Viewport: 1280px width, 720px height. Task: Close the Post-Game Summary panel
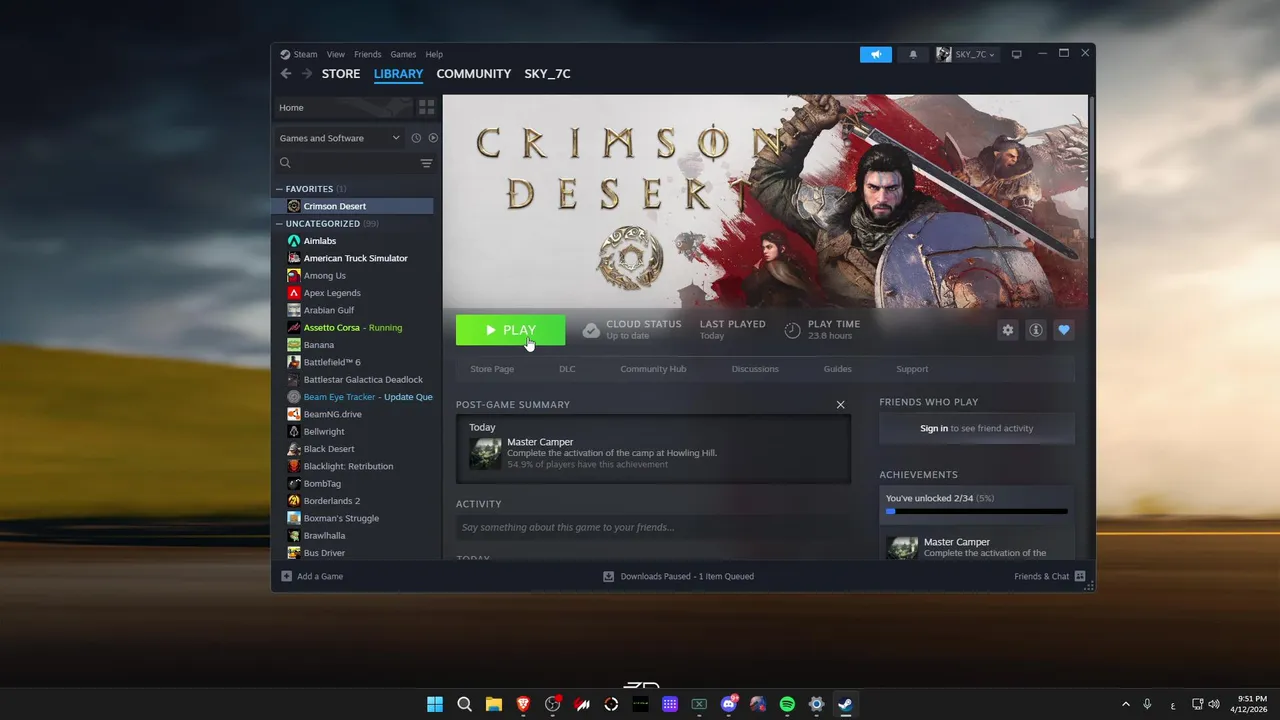click(x=840, y=405)
